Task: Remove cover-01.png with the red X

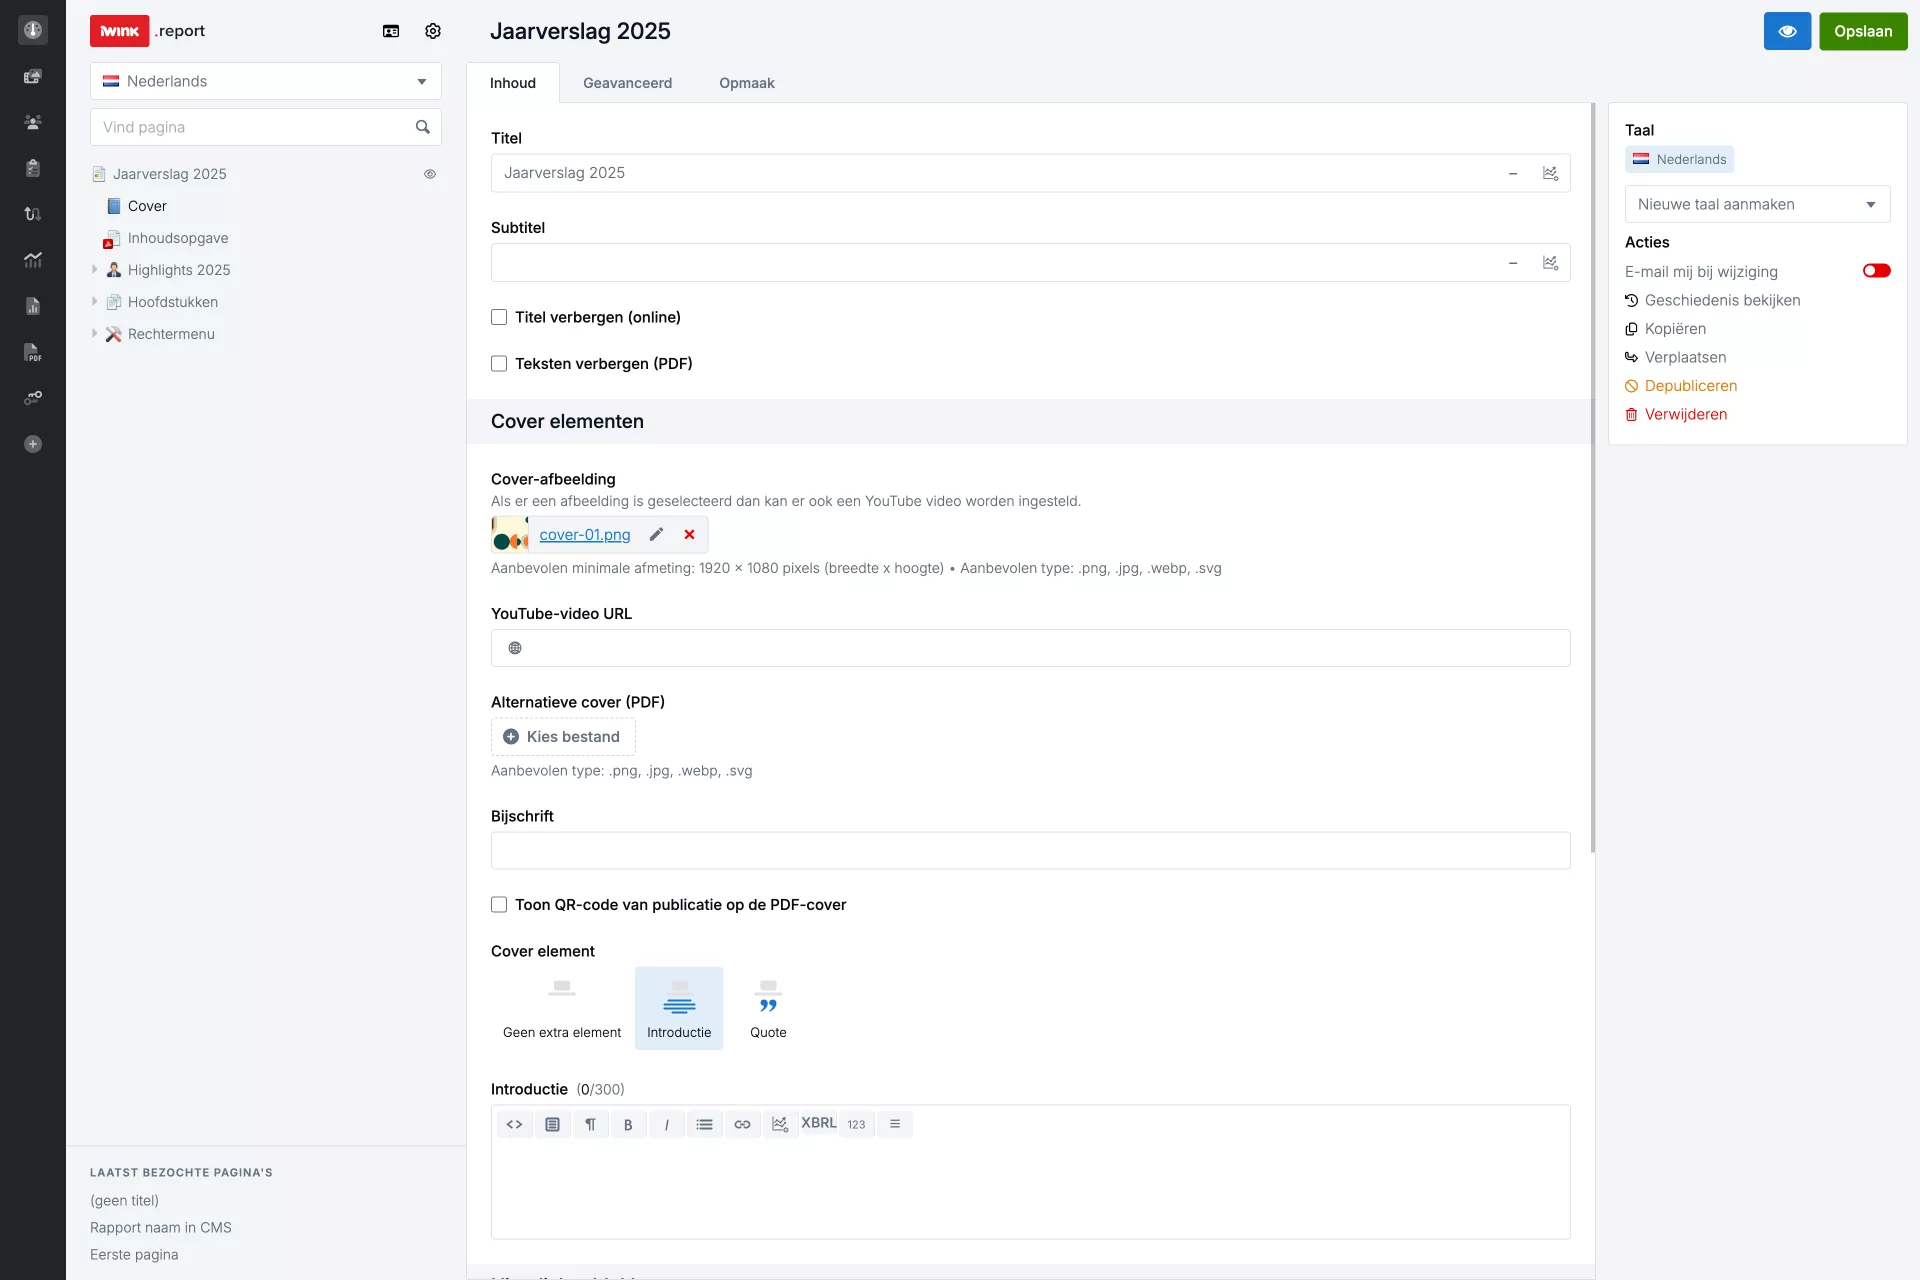Action: tap(689, 535)
